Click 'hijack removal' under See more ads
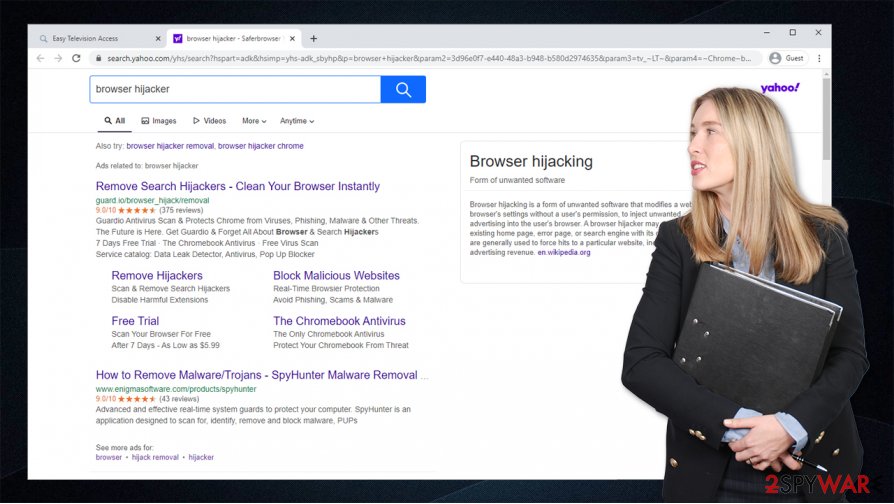Image resolution: width=894 pixels, height=504 pixels. (155, 457)
